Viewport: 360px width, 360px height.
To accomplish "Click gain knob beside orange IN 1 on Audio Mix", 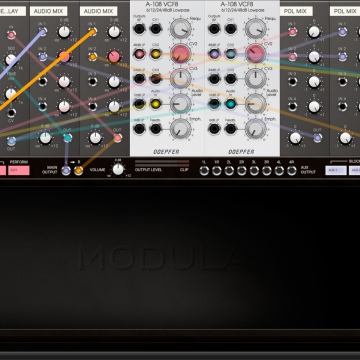I will (x=114, y=32).
